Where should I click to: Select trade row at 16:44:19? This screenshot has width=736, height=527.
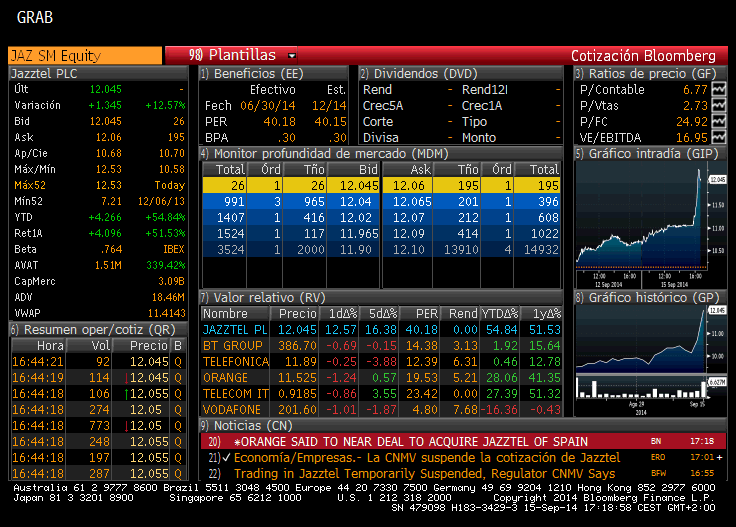point(98,377)
